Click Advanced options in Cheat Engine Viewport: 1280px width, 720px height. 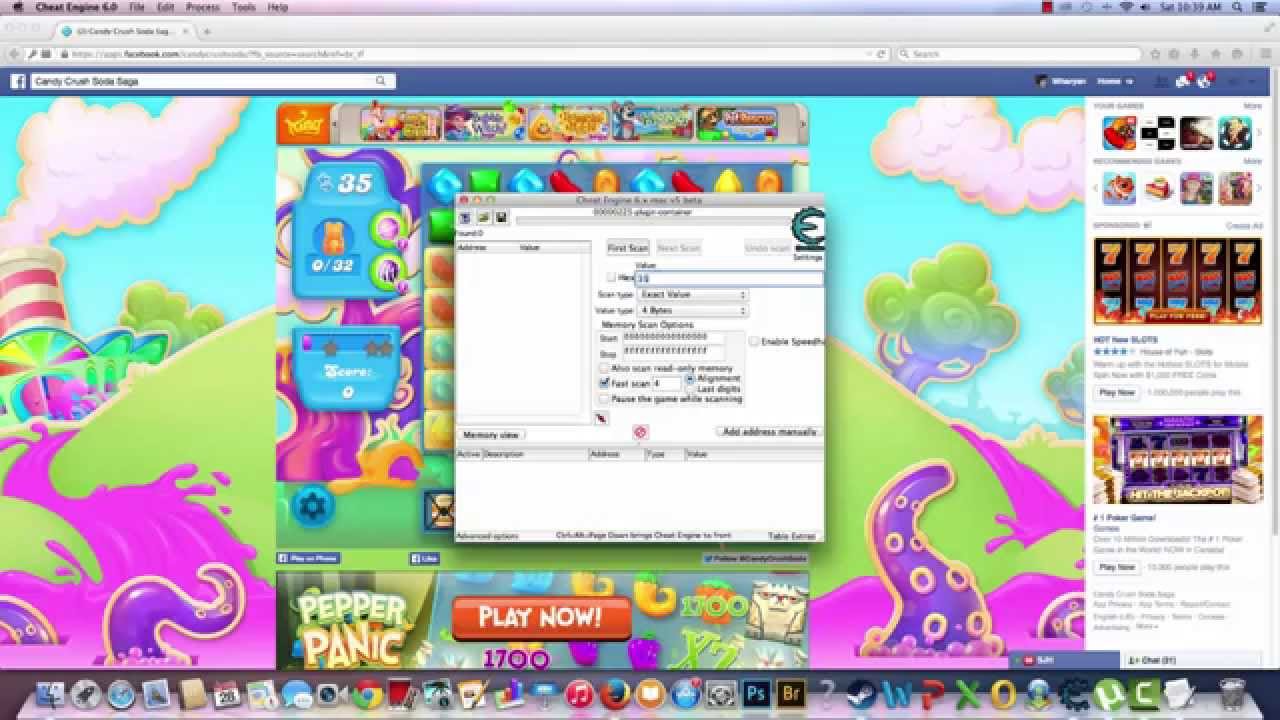487,536
